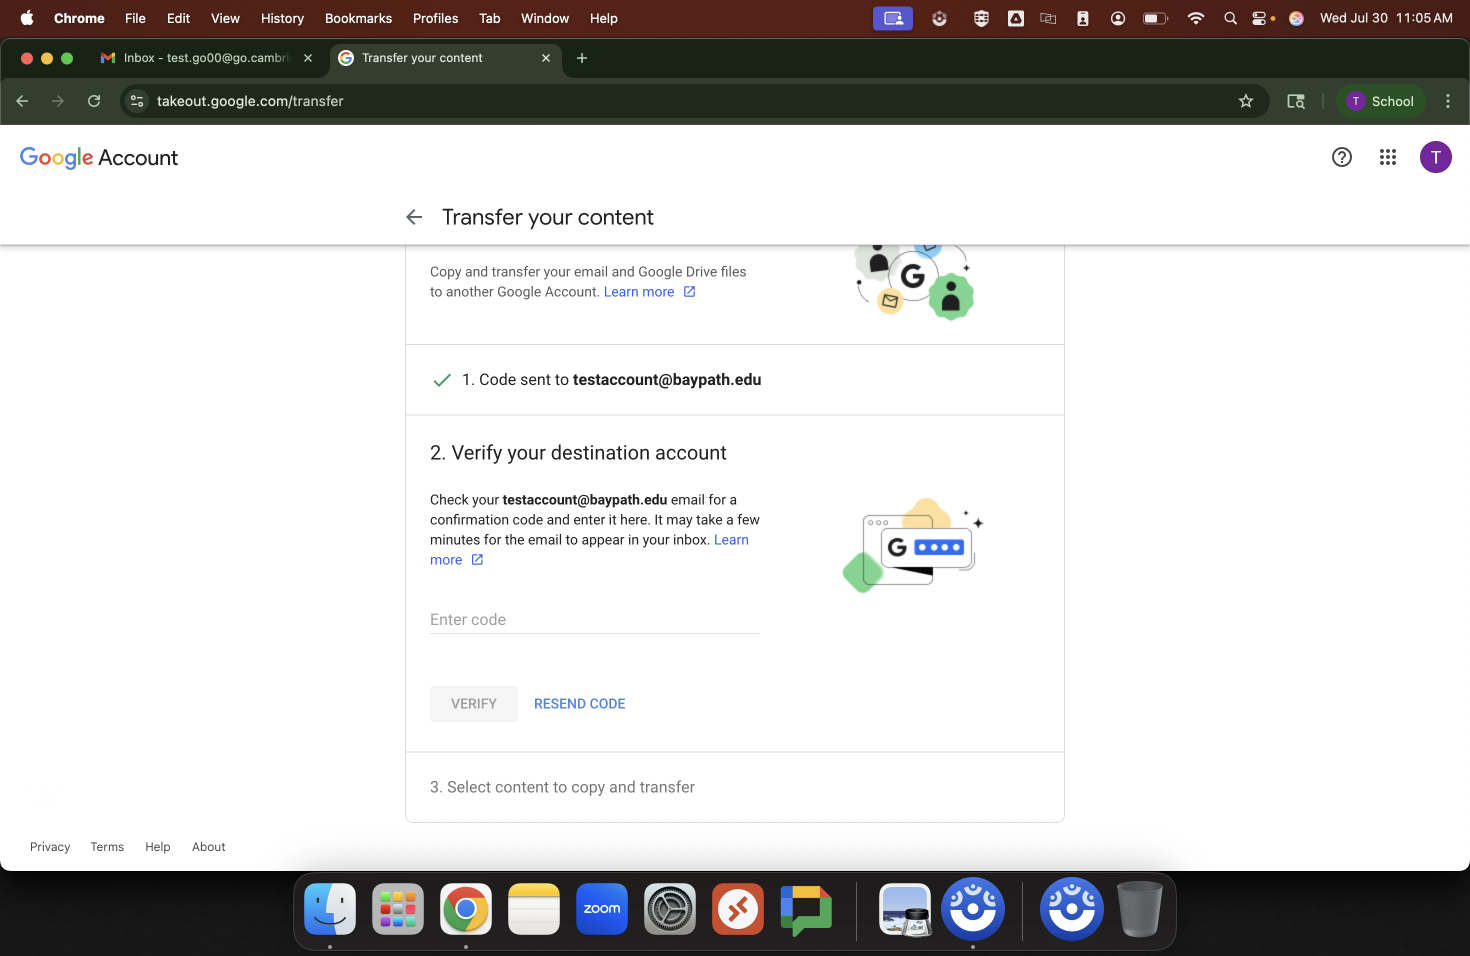
Task: Click the RESEND CODE button
Action: (x=579, y=704)
